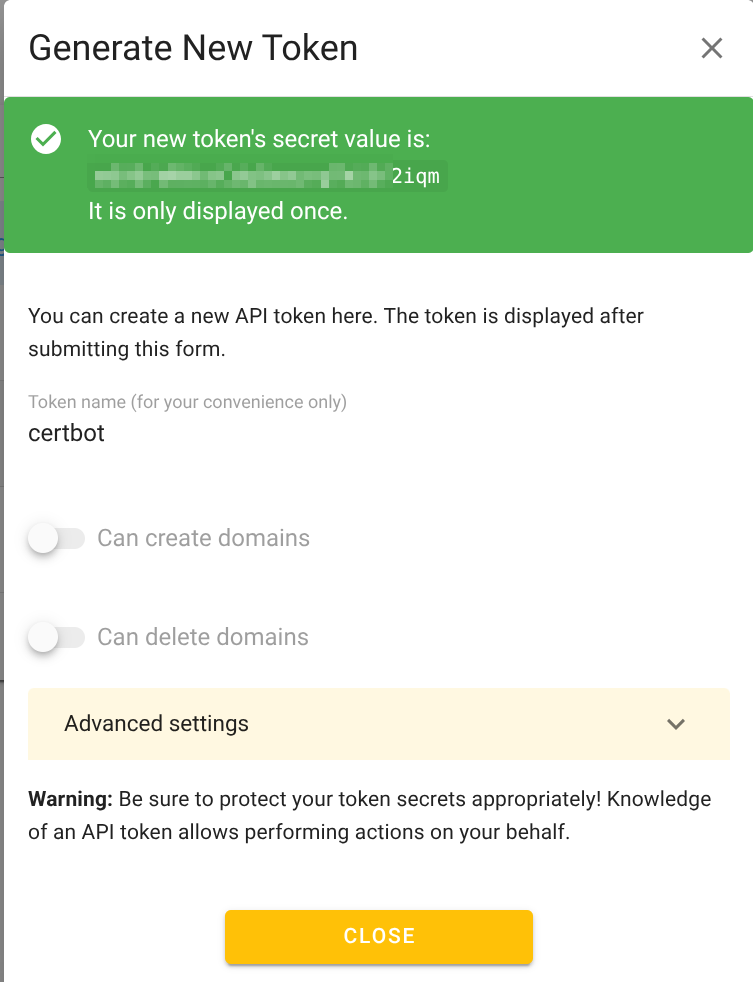
Task: Click the 'Advanced settings' header text
Action: [156, 723]
